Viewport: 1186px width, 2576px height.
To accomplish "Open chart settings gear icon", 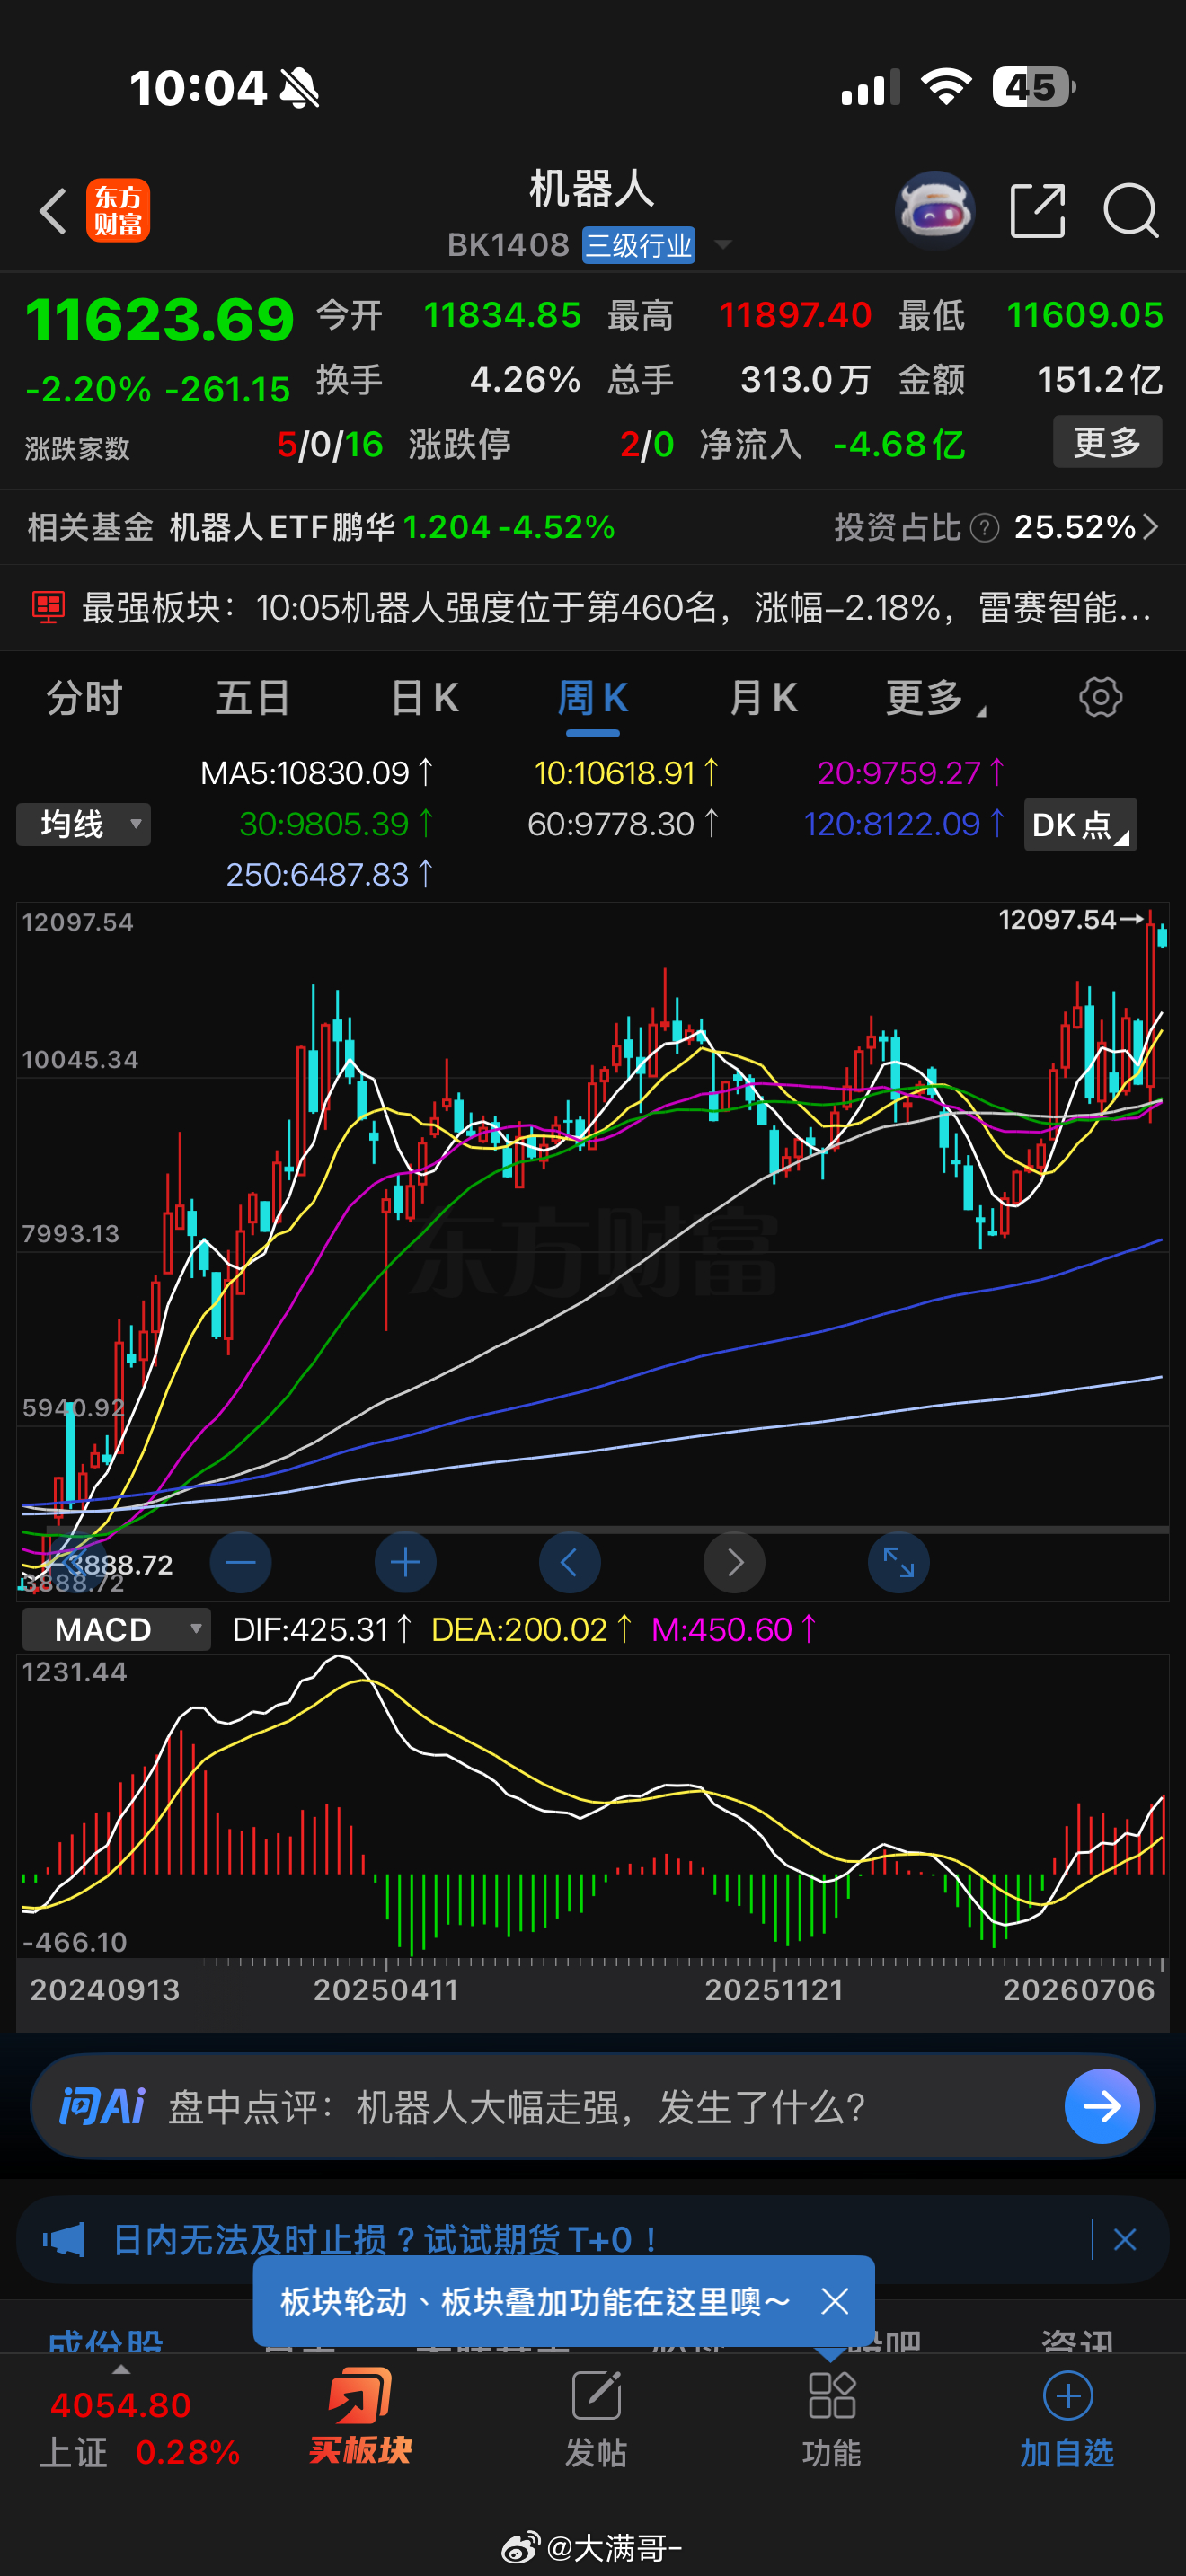I will (1100, 697).
